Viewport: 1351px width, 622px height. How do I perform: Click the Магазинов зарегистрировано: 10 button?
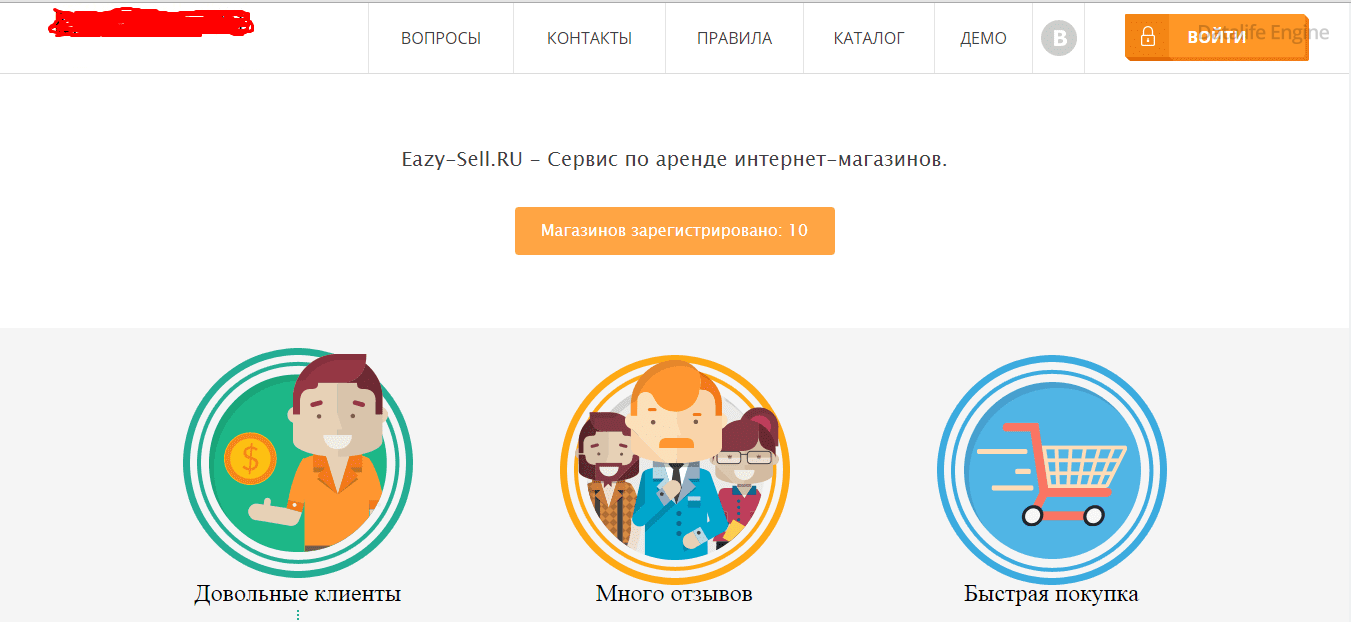click(x=675, y=231)
